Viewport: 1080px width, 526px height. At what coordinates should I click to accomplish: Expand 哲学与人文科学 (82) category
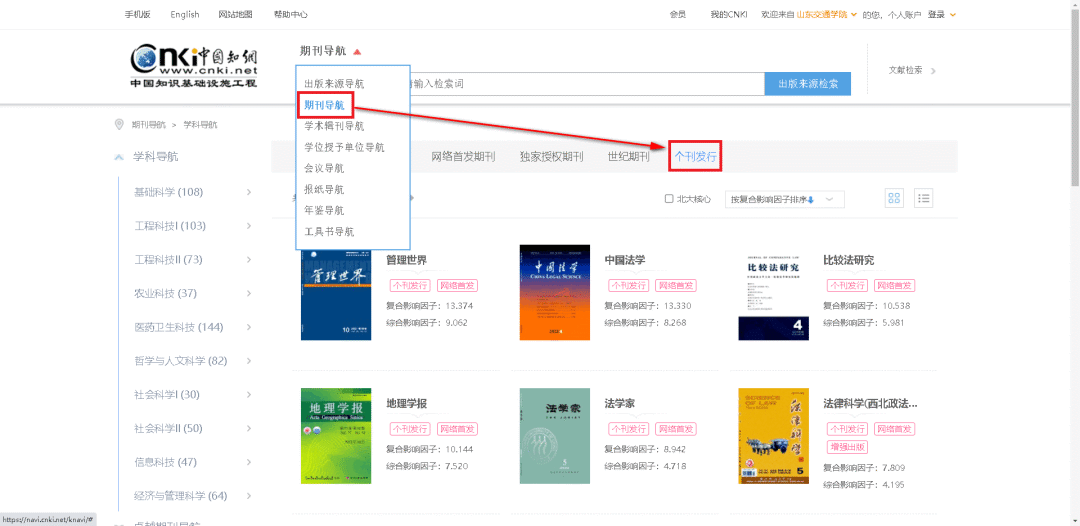tap(249, 361)
